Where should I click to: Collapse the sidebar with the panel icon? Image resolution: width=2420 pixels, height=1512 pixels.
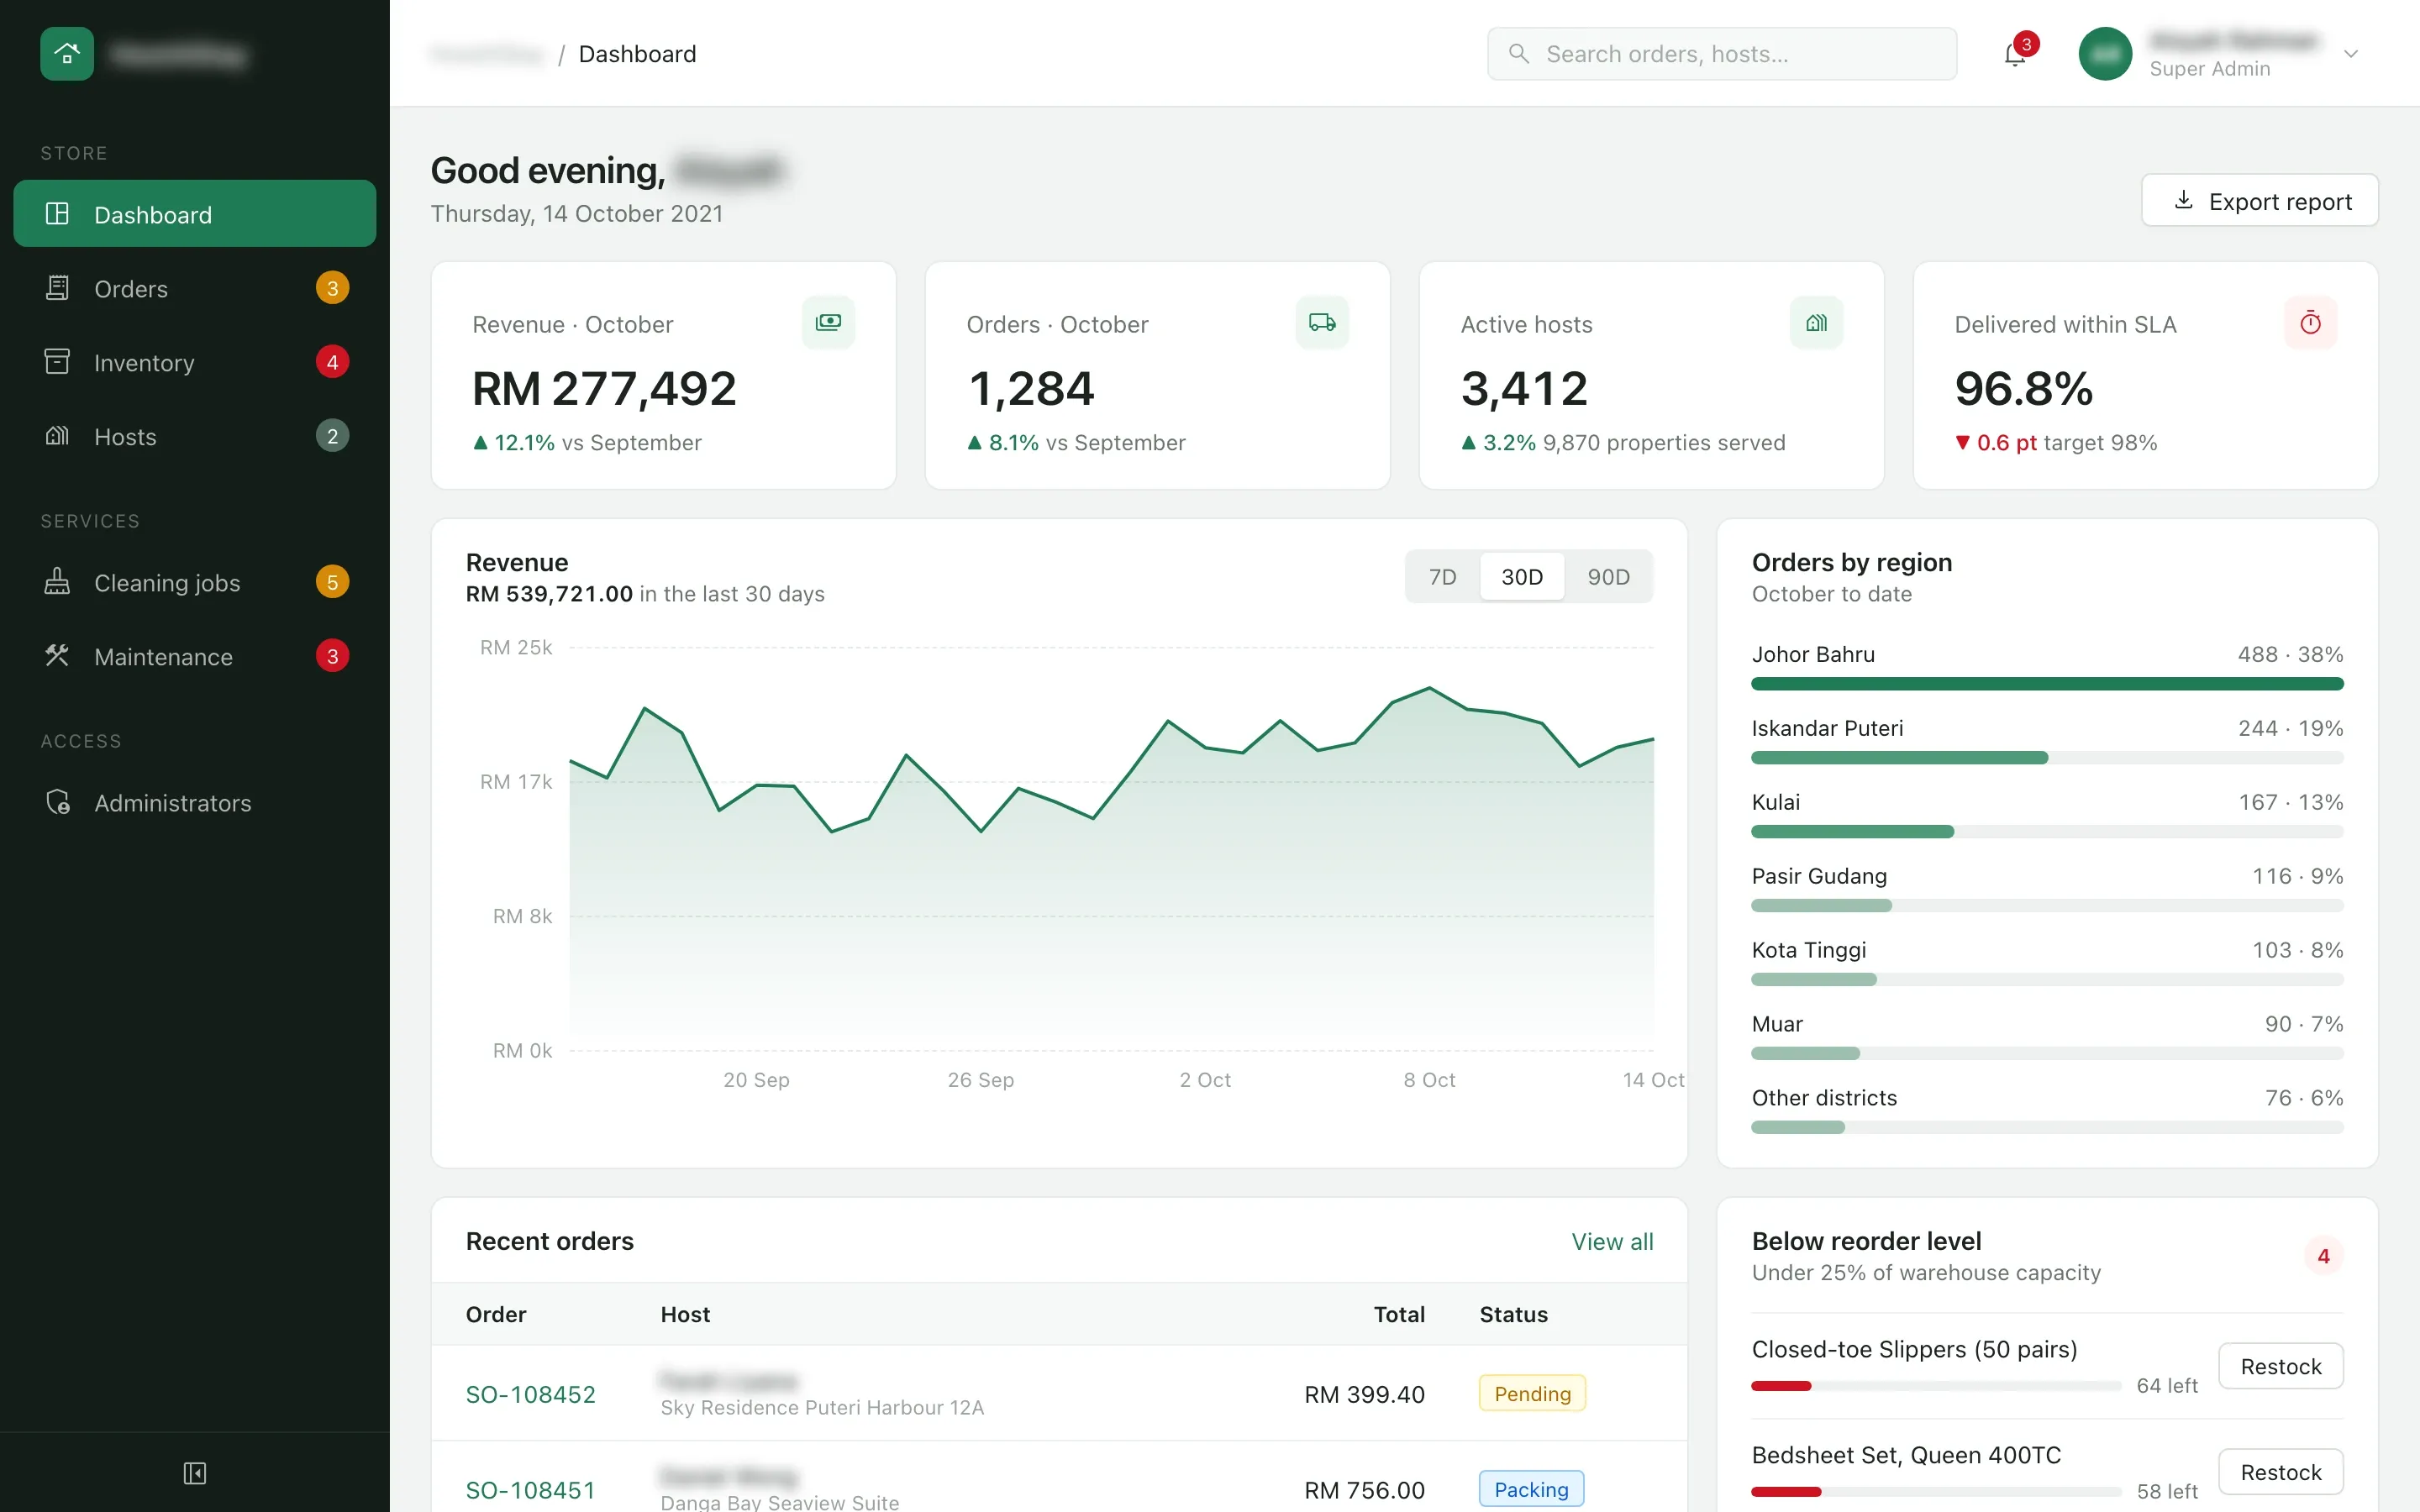(x=195, y=1473)
